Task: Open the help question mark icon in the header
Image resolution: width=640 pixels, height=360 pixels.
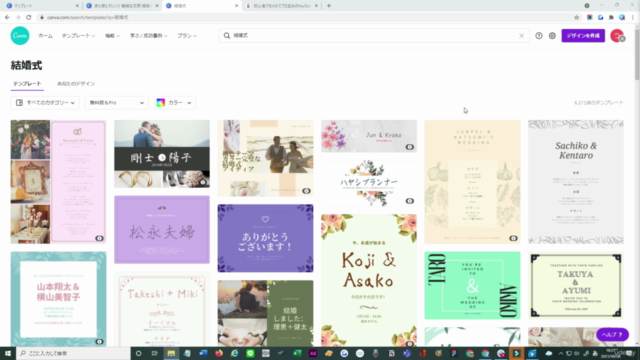Action: 539,36
